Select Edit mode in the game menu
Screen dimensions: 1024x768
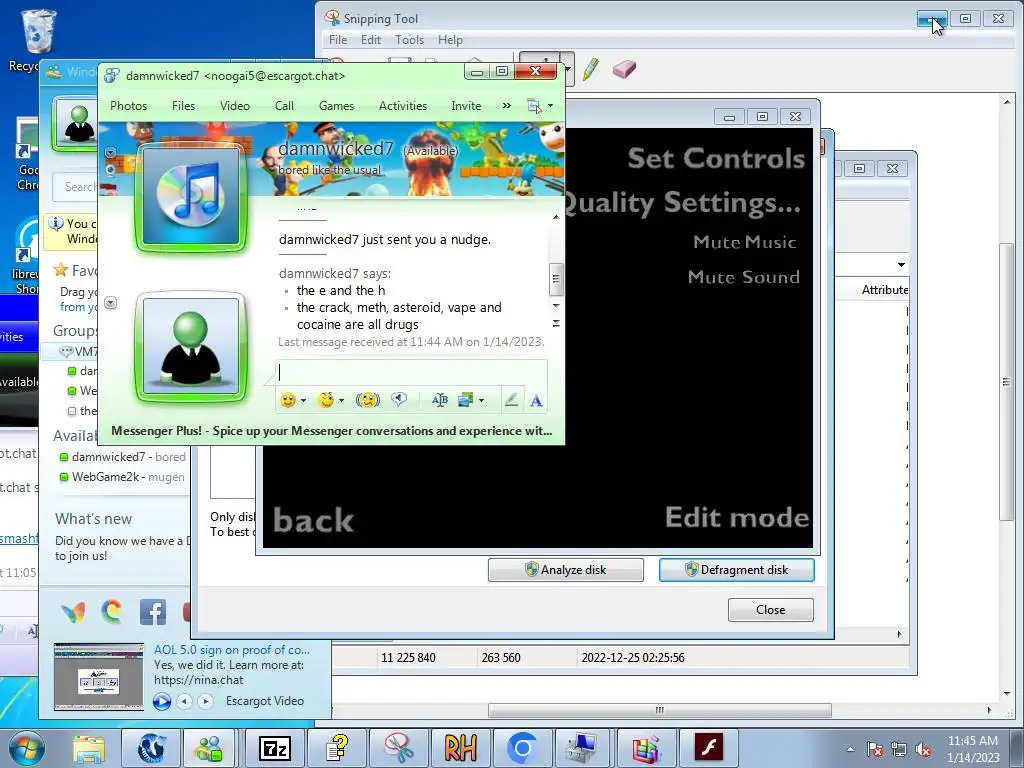tap(737, 517)
